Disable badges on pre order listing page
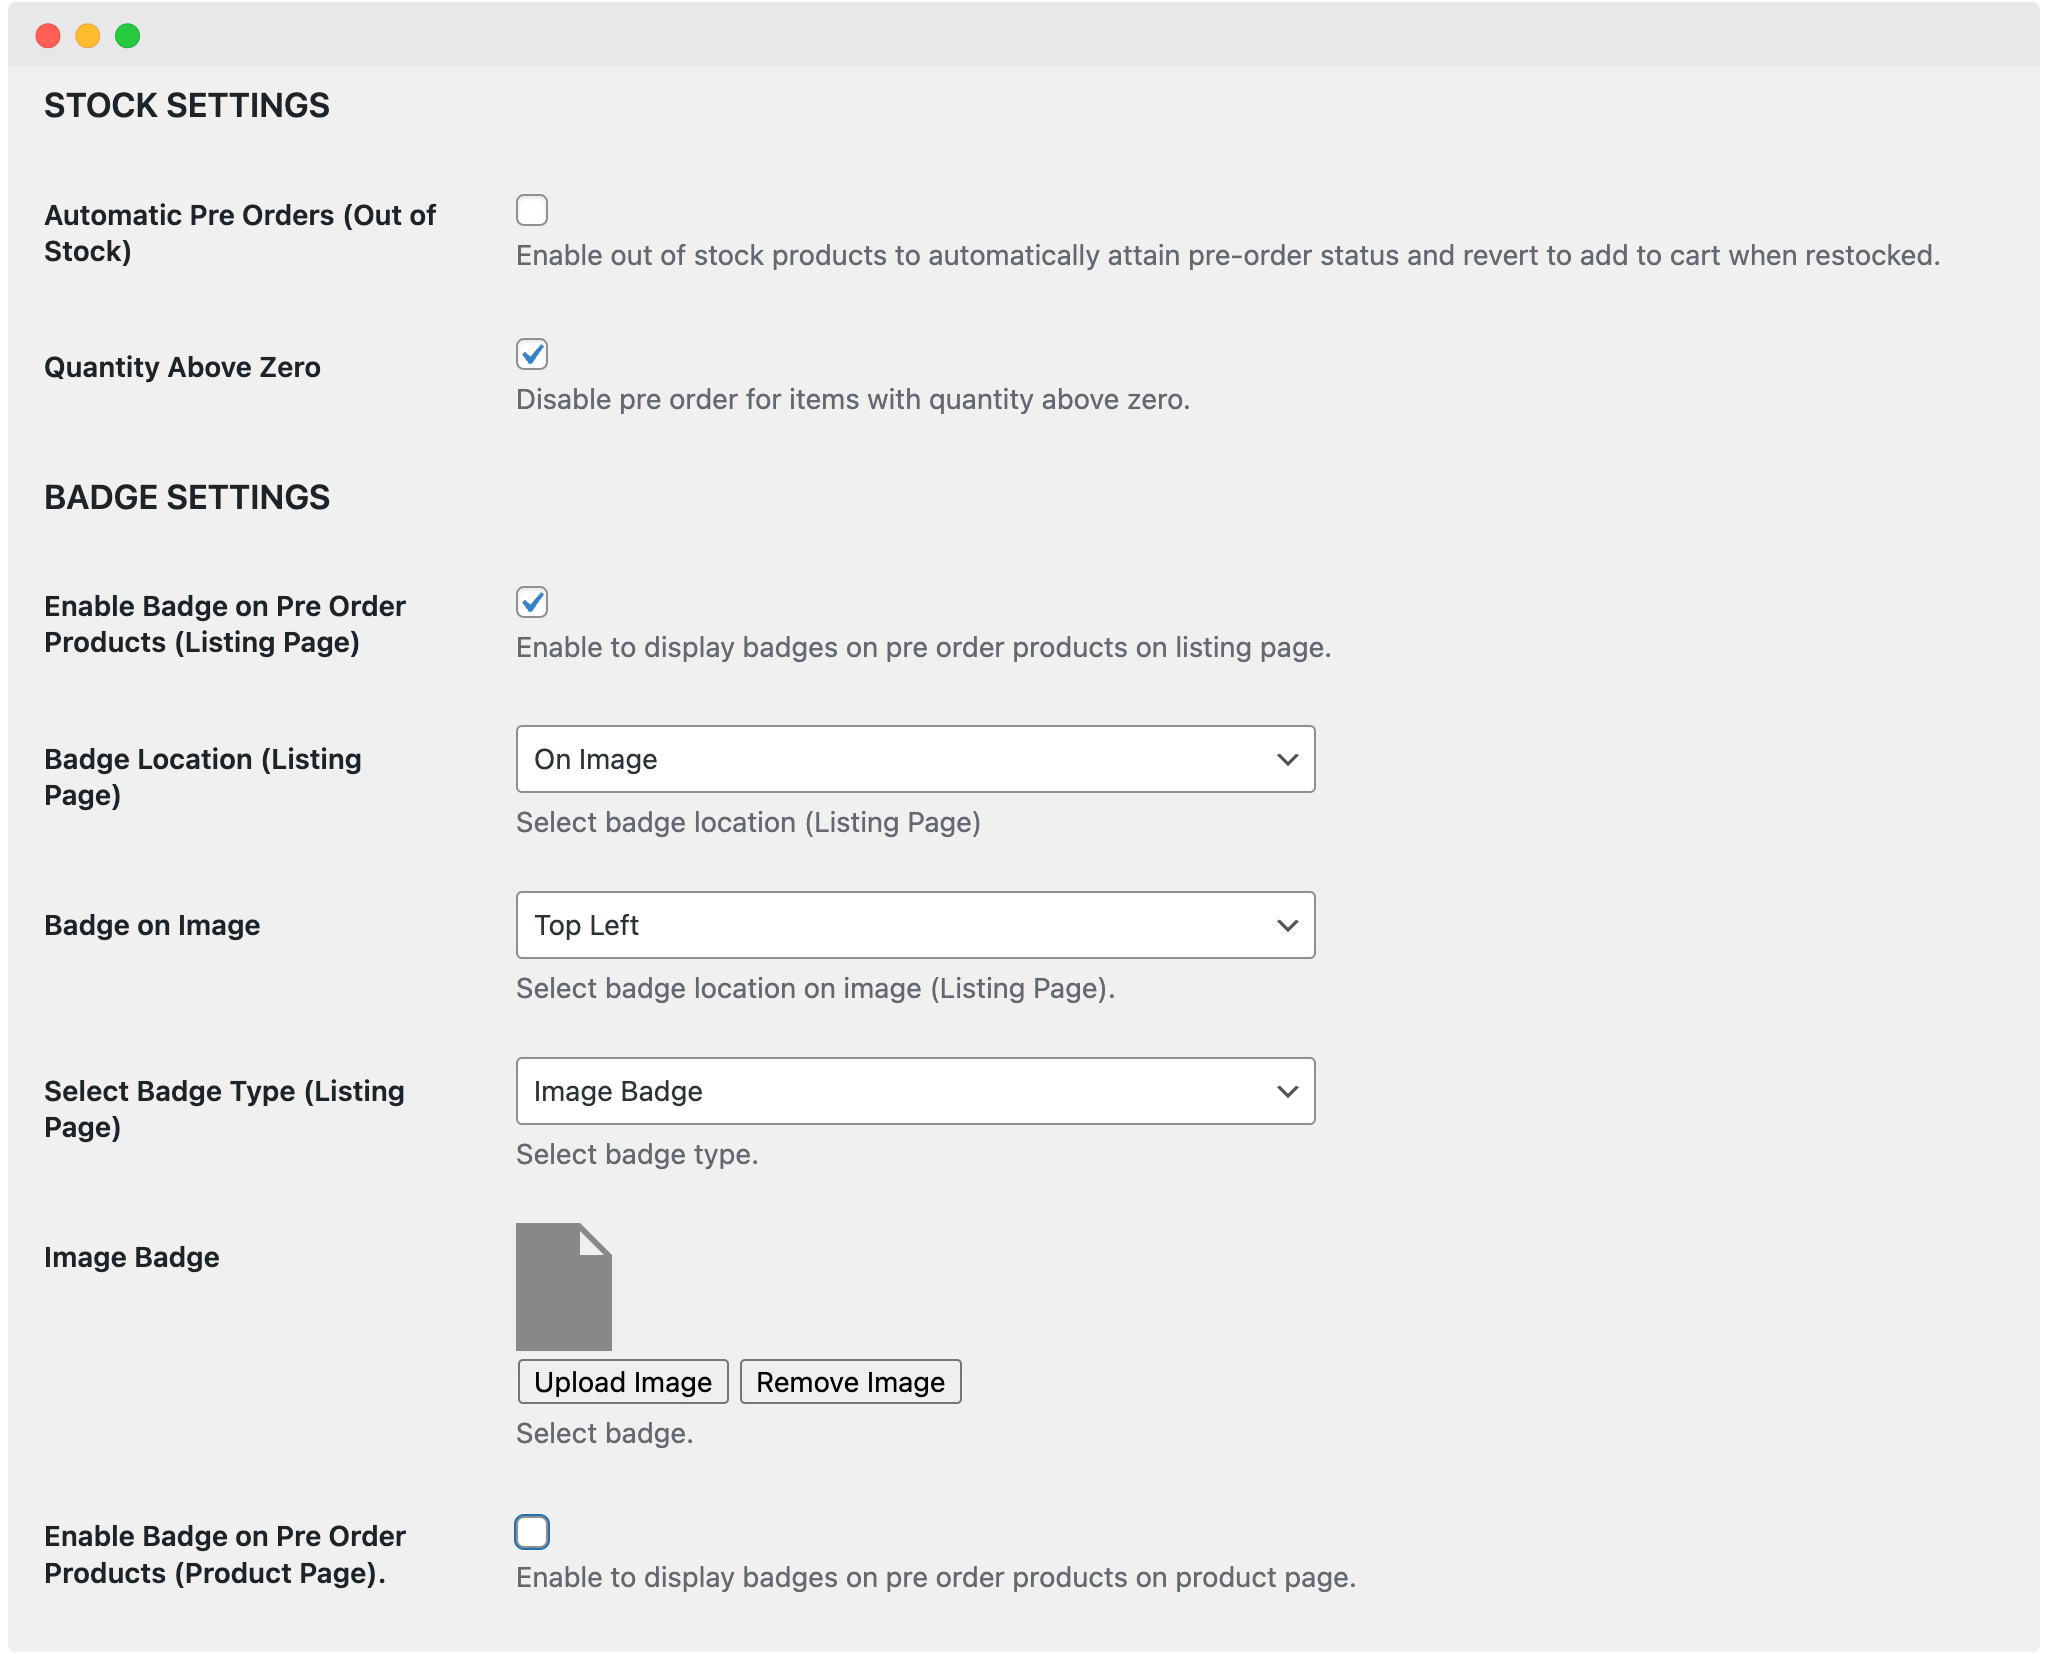 pos(533,602)
